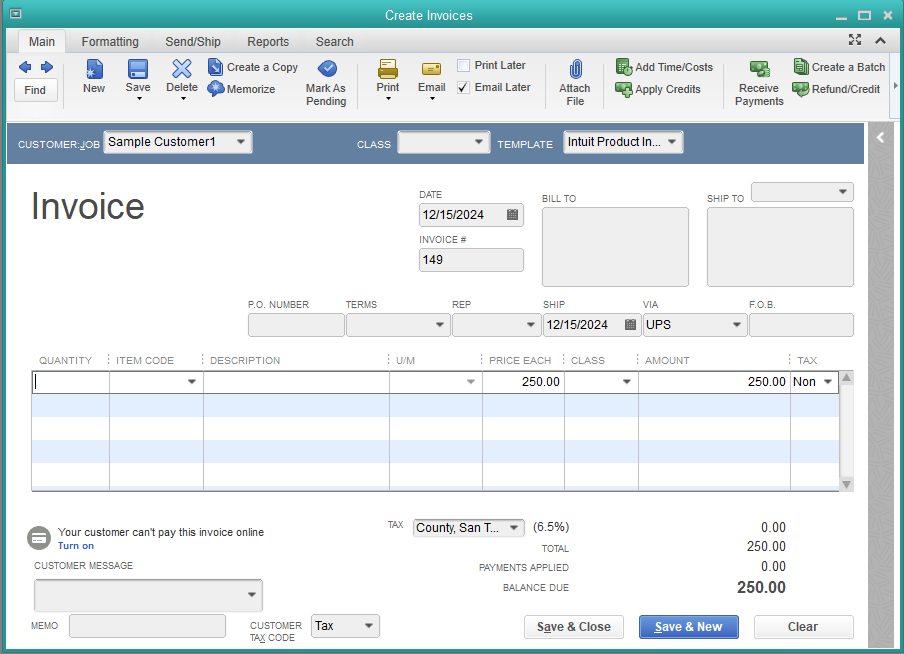Save the invoice using toolbar Save icon
Image resolution: width=904 pixels, height=654 pixels.
point(138,69)
